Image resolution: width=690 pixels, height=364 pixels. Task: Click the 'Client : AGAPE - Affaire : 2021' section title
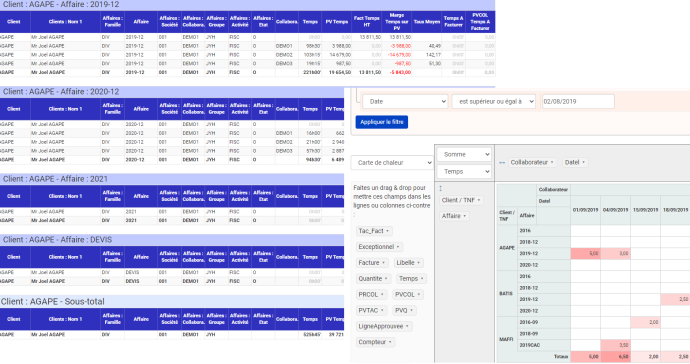(x=55, y=179)
